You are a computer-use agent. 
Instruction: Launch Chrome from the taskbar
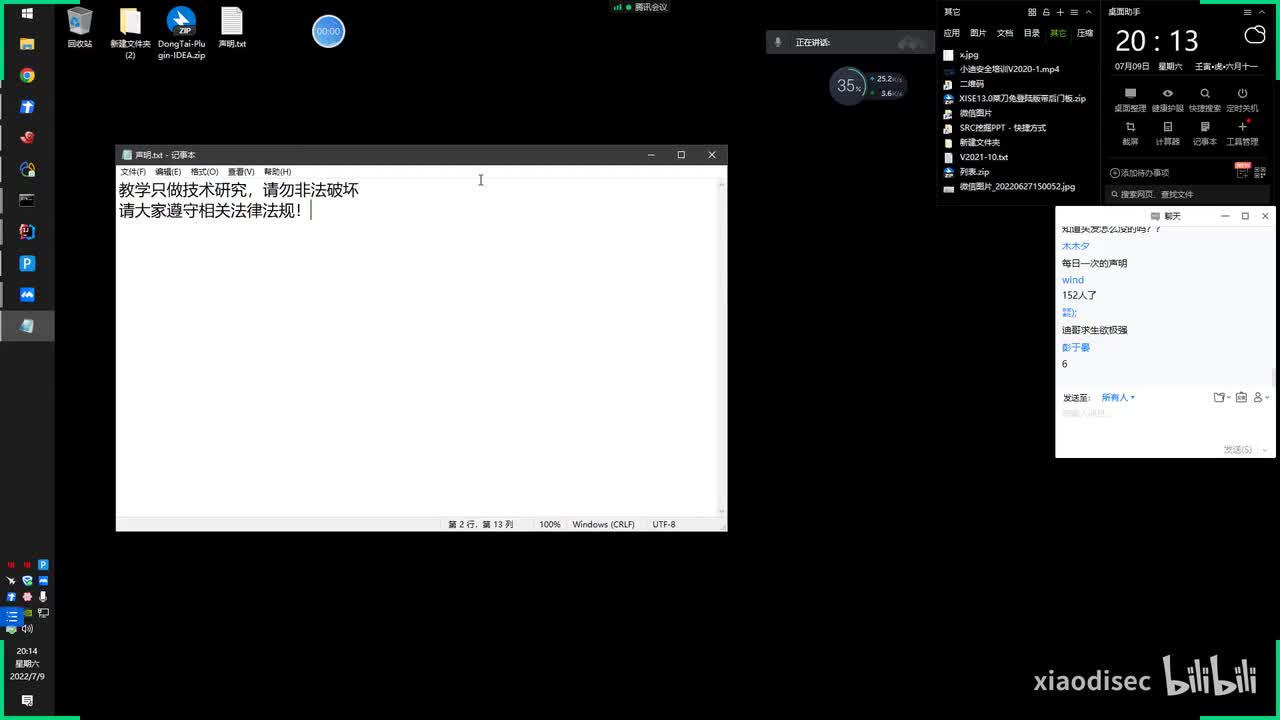(27, 76)
